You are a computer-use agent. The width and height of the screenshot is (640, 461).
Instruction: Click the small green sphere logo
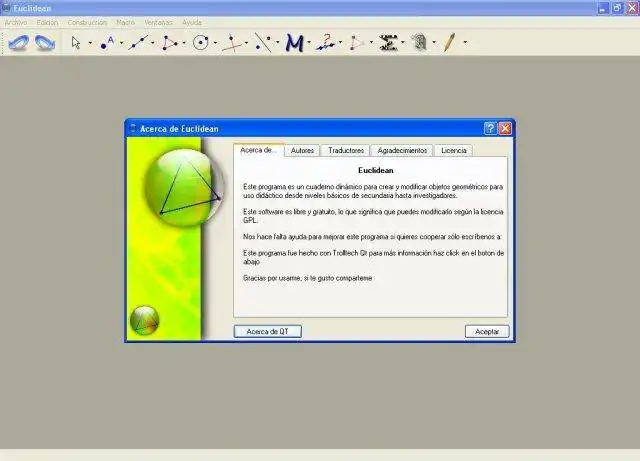coord(144,321)
